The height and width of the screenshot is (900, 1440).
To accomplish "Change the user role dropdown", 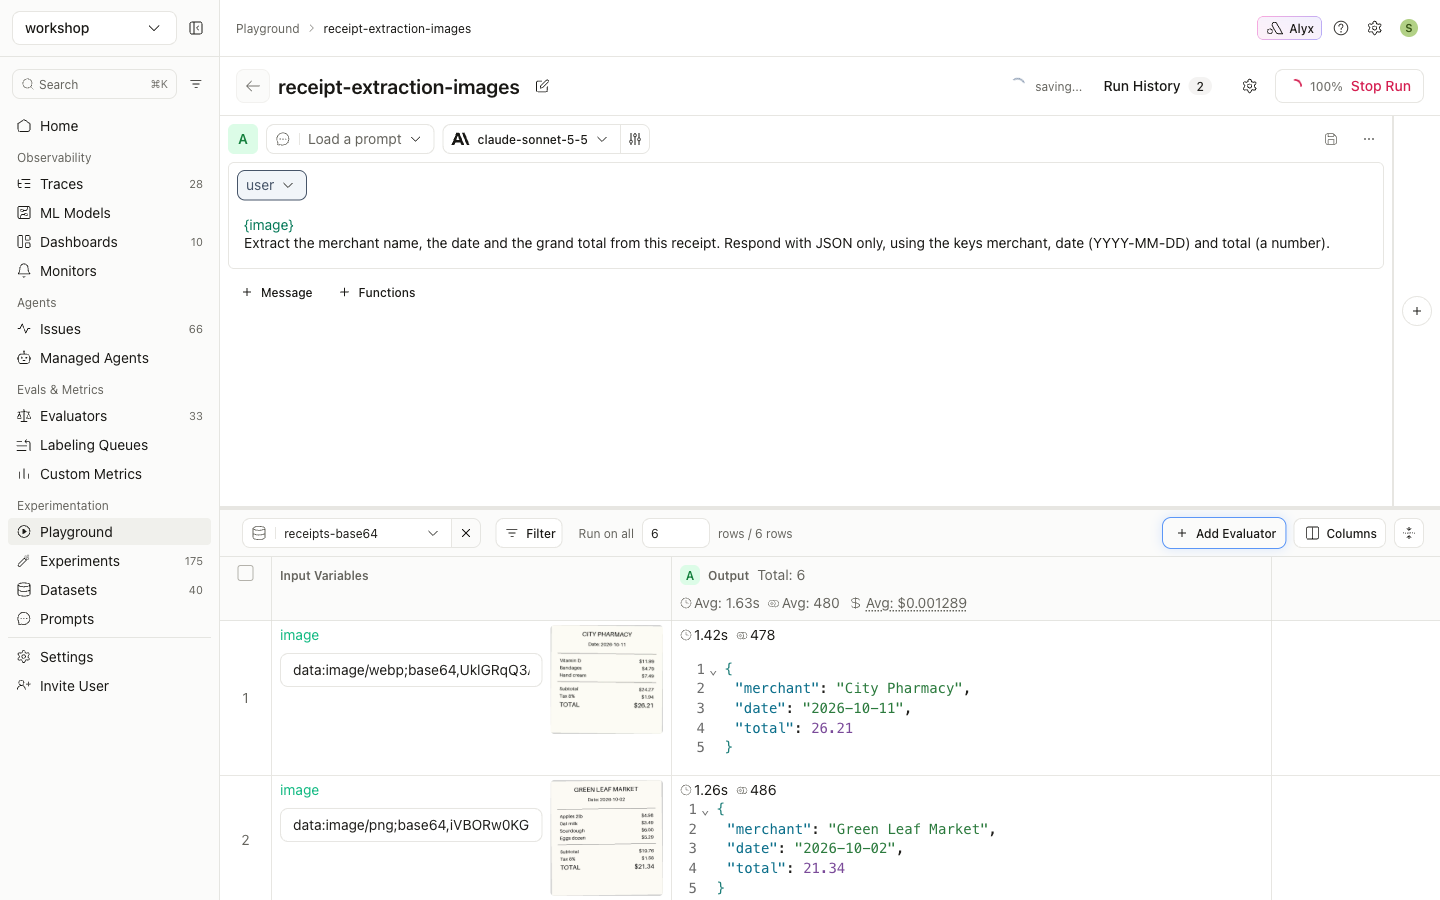I will coord(272,185).
